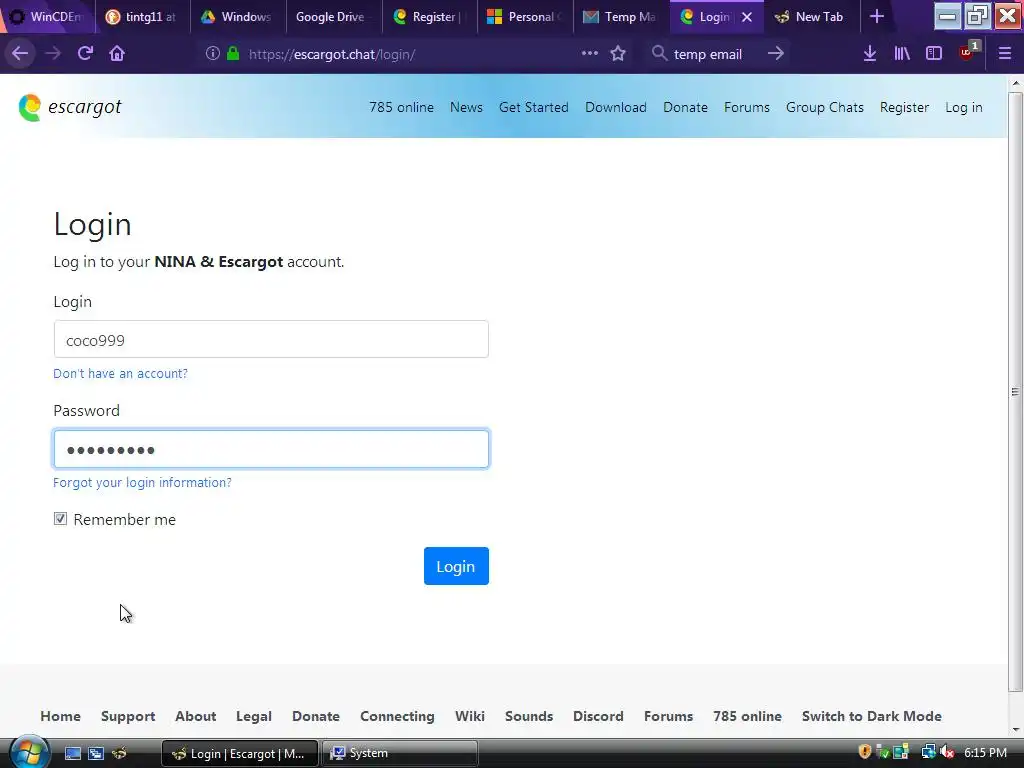Open Forgot your login information link

click(x=142, y=482)
